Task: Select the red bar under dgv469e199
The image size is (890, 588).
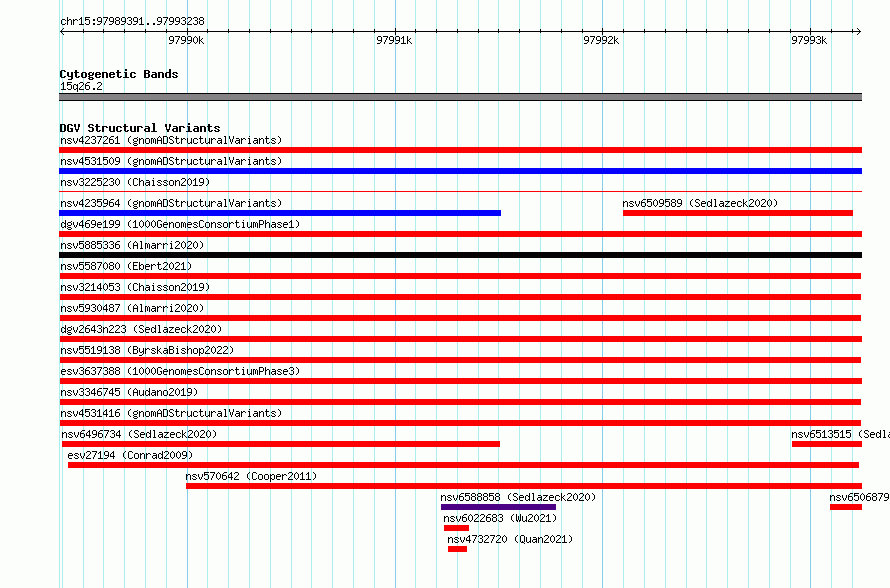Action: 460,234
